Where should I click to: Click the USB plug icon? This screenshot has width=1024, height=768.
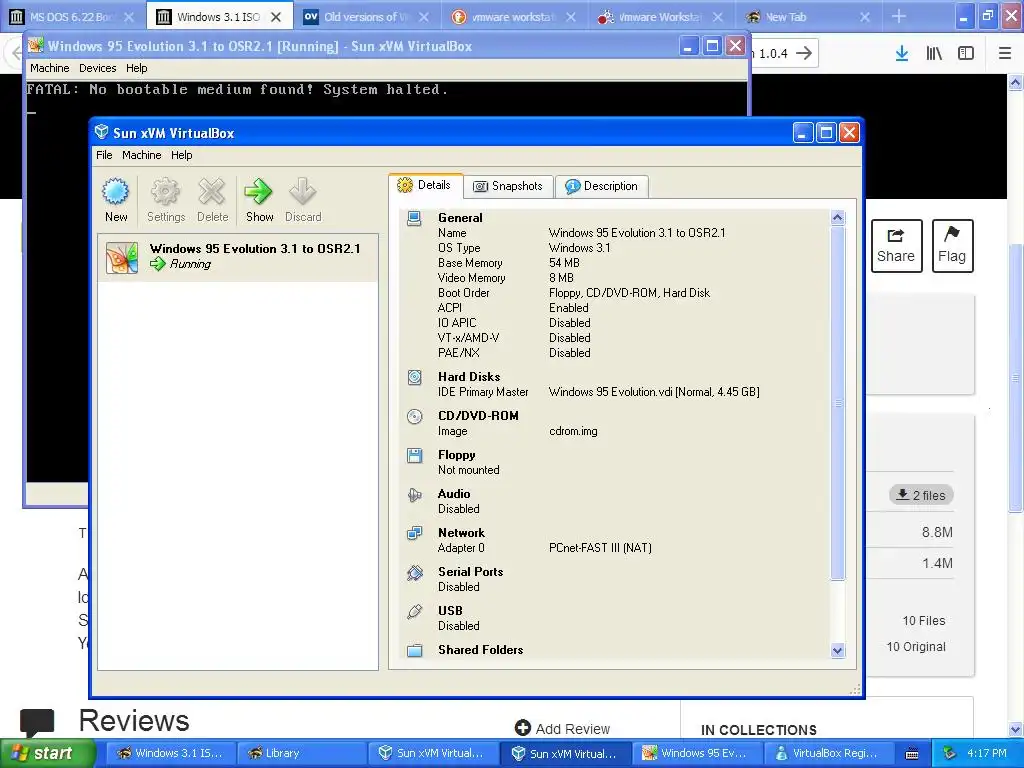(415, 611)
